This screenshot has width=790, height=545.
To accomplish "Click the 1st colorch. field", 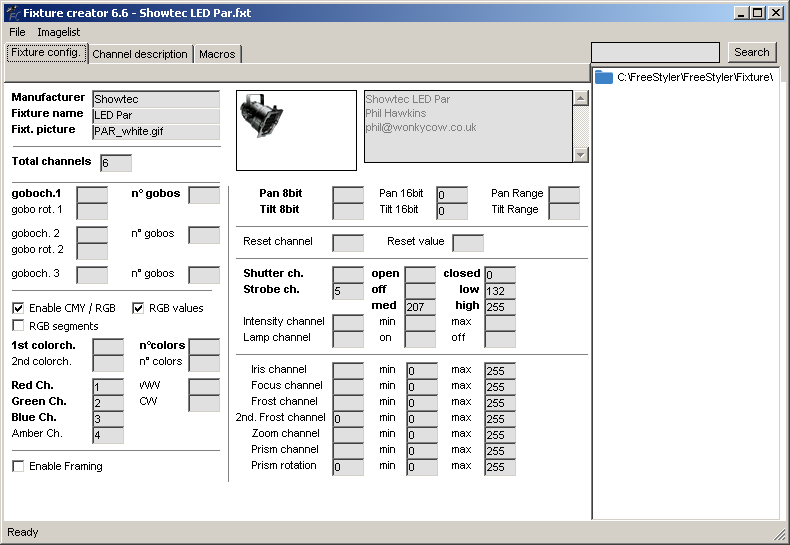I will (108, 347).
